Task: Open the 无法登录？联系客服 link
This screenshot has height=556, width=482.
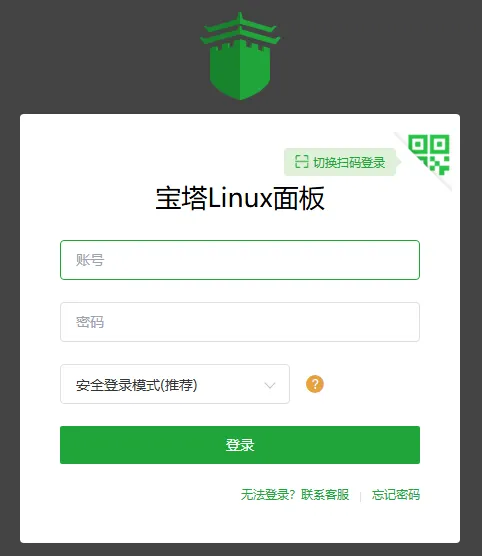Action: pyautogui.click(x=295, y=495)
